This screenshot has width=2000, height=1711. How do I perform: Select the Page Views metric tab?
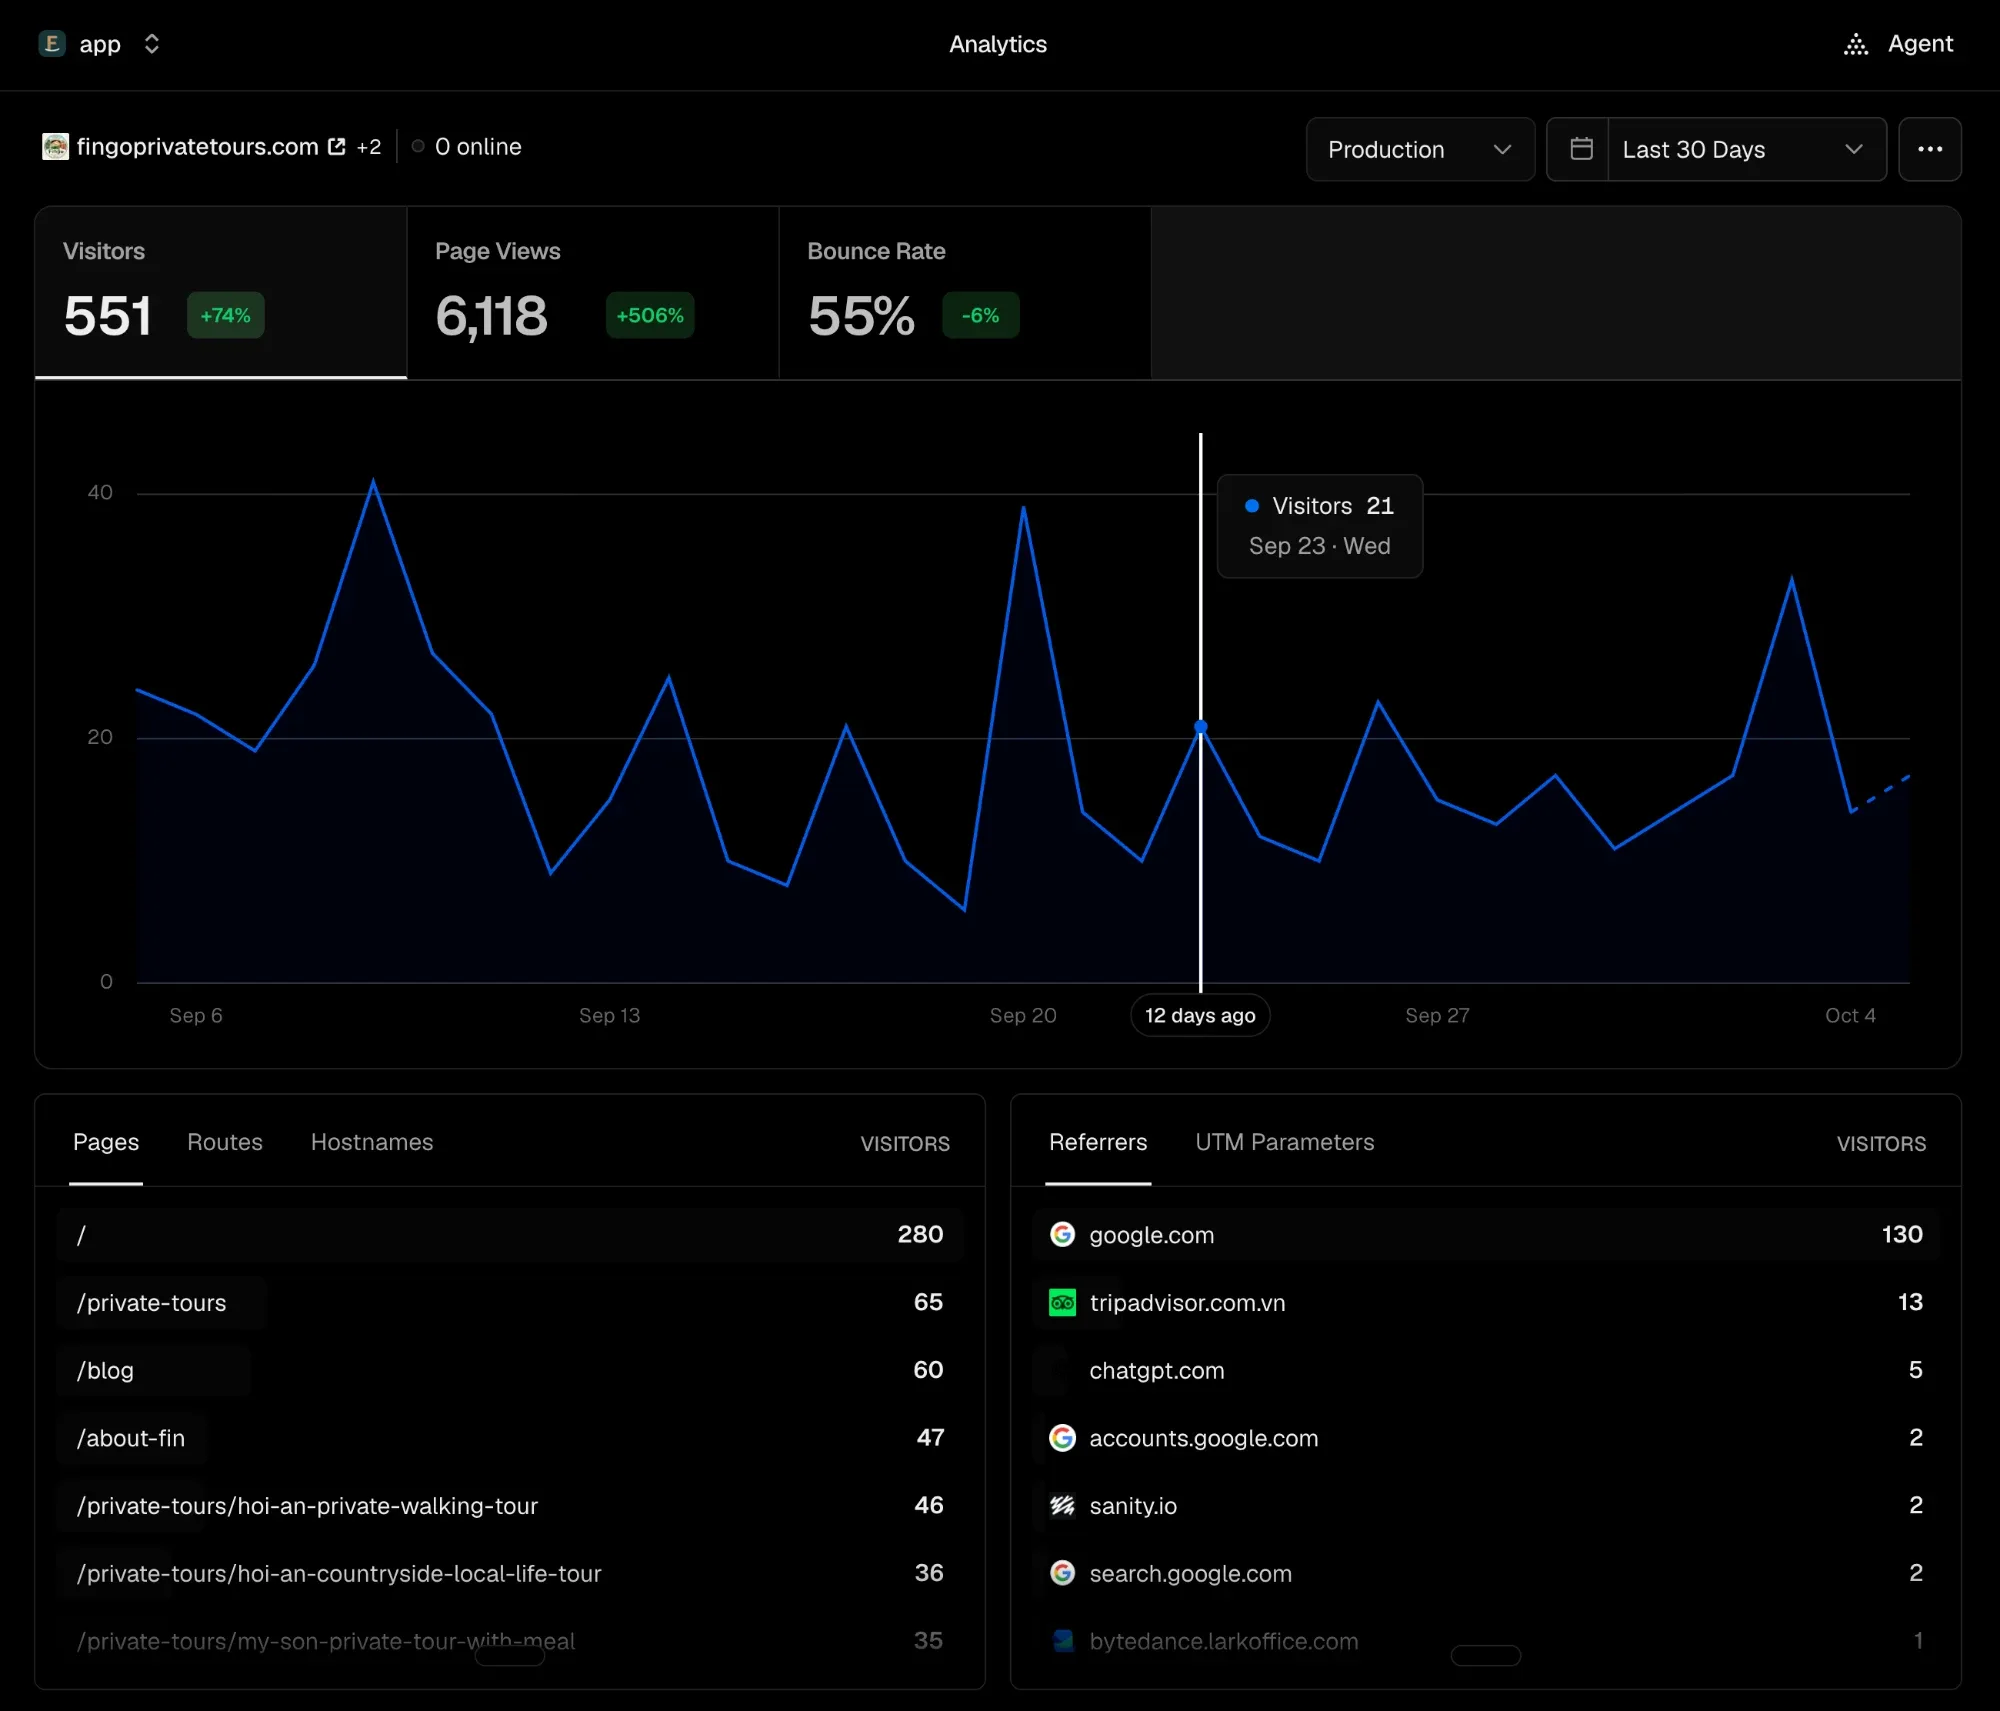[593, 293]
